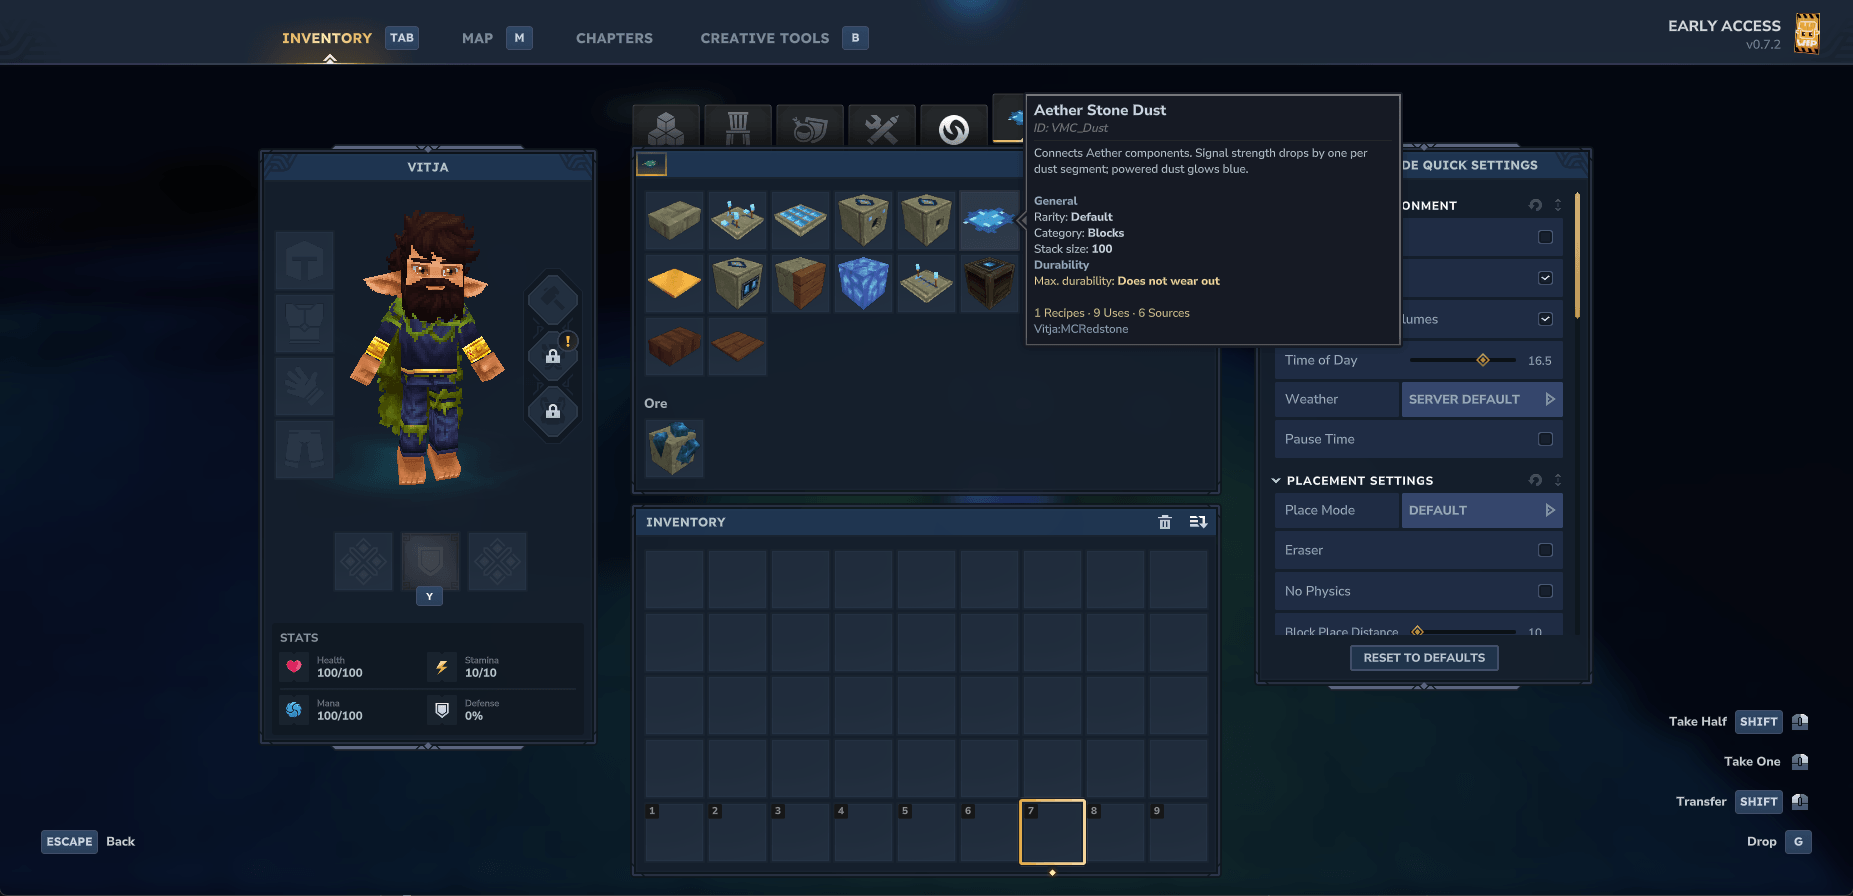This screenshot has width=1853, height=896.
Task: Select hotbar slot 9
Action: [1178, 832]
